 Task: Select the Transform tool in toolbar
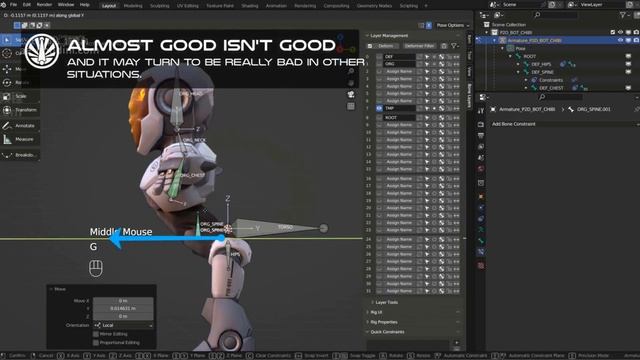coord(20,110)
